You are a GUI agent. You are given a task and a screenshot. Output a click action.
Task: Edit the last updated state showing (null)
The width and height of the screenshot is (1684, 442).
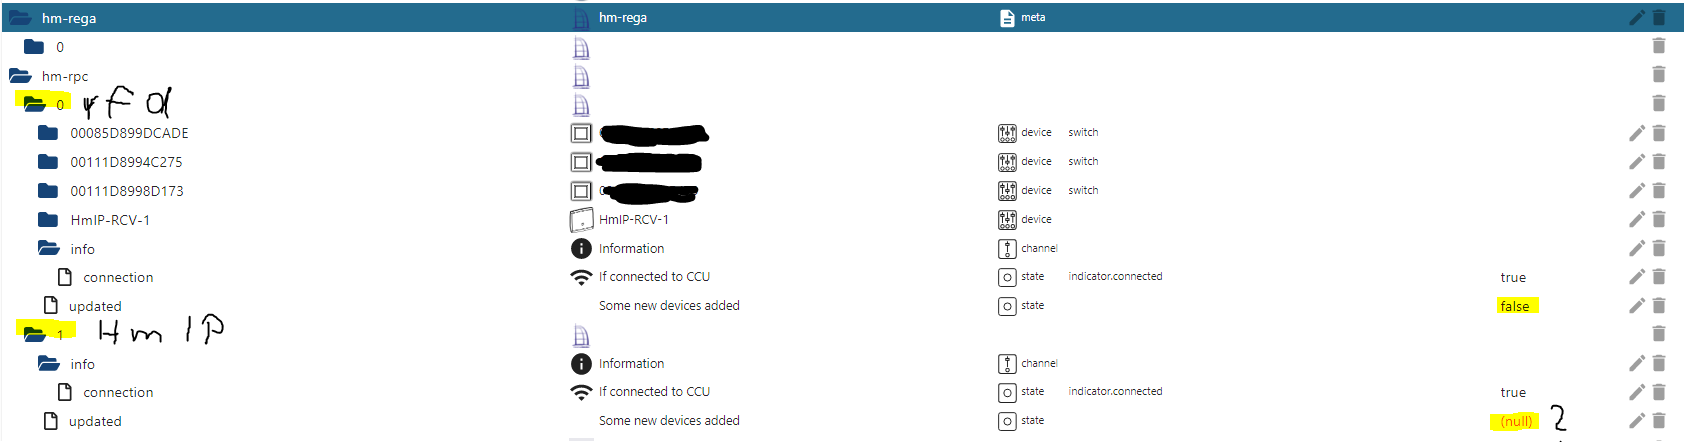[x=1637, y=421]
